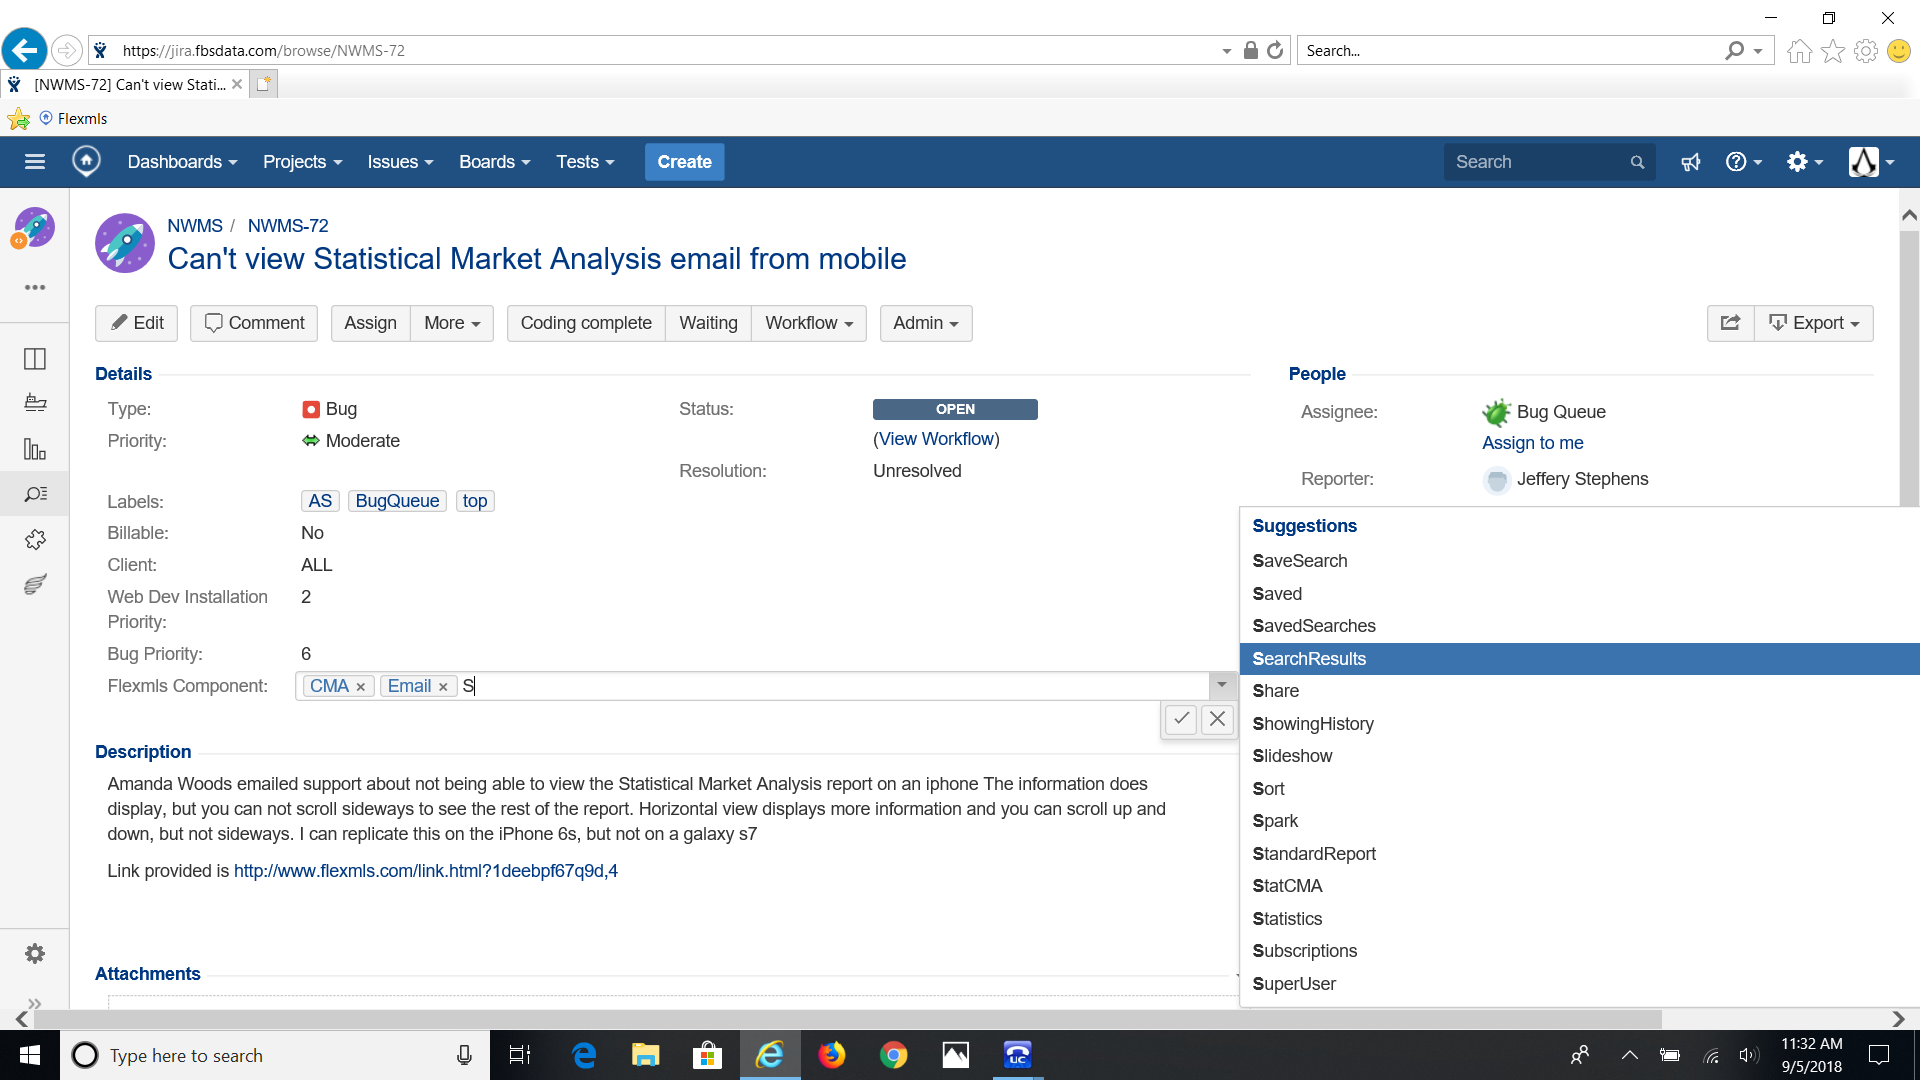Remove the Email component tag
The image size is (1920, 1080).
[443, 687]
